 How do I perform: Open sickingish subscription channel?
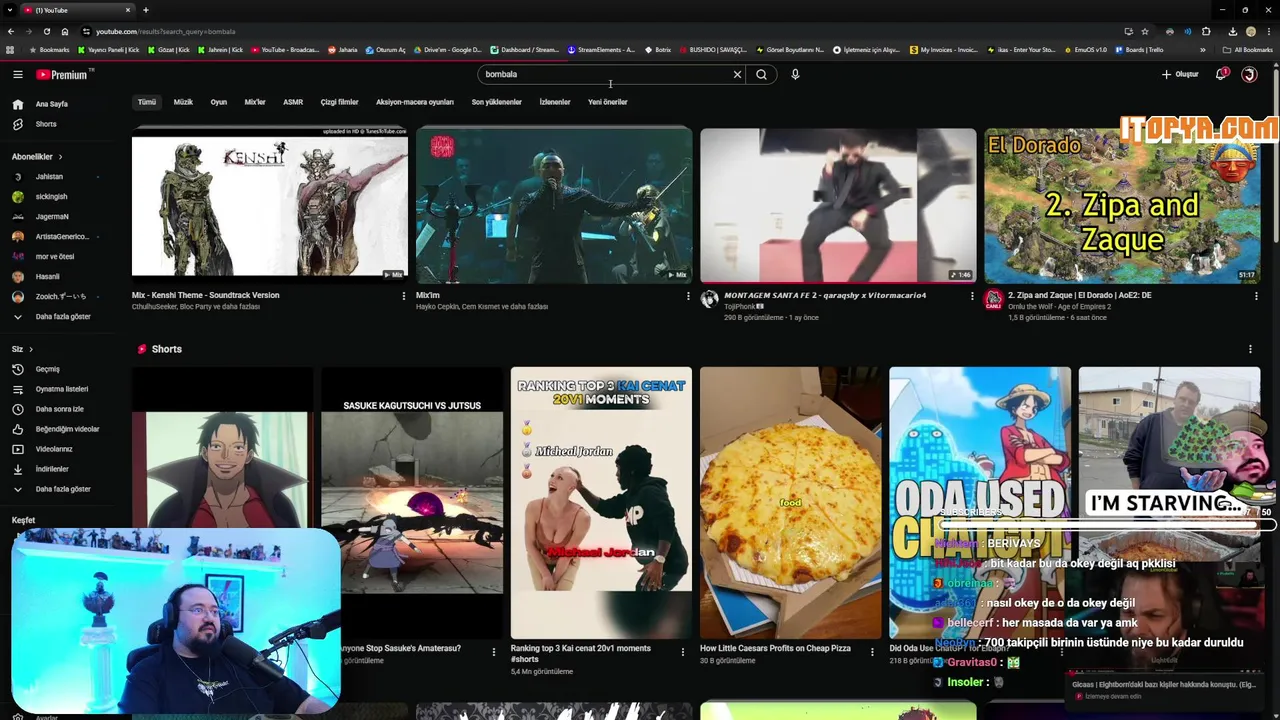(51, 197)
